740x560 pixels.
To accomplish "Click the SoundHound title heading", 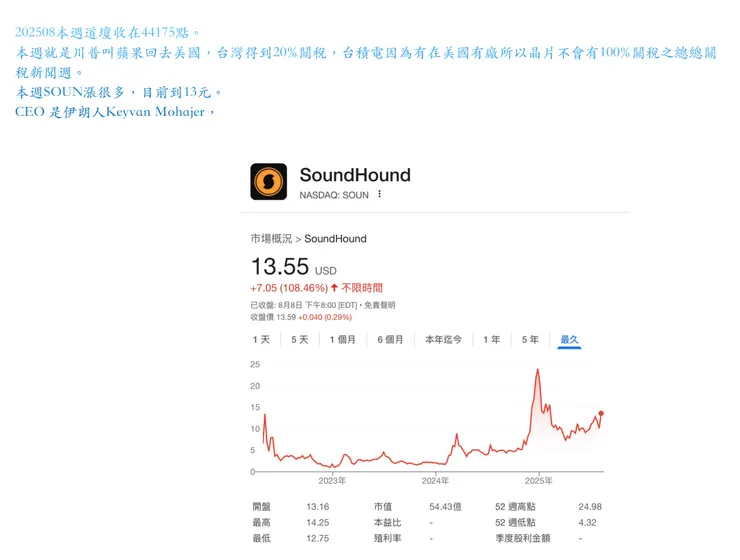I will (355, 175).
